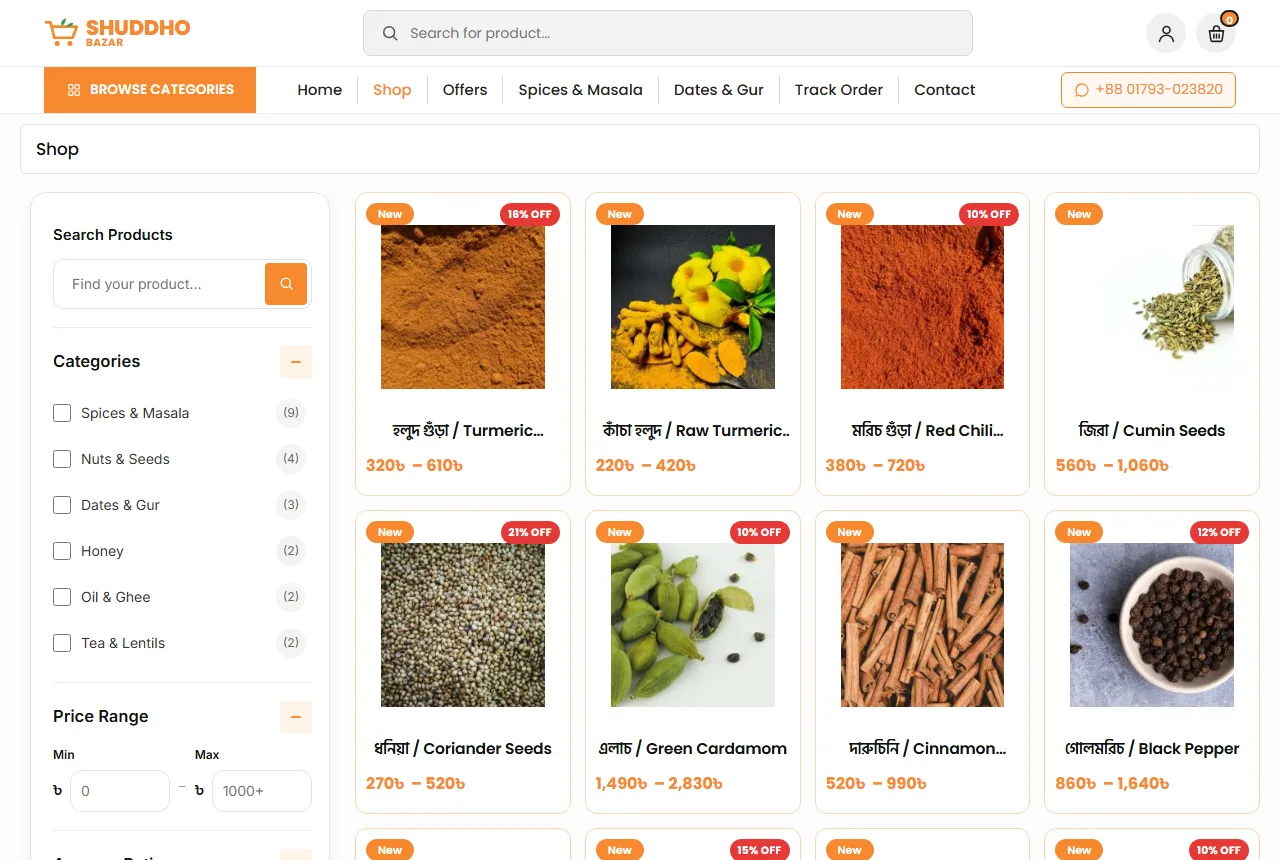Click the 12% OFF badge on Black Pepper
Viewport: 1280px width, 860px height.
pyautogui.click(x=1219, y=532)
